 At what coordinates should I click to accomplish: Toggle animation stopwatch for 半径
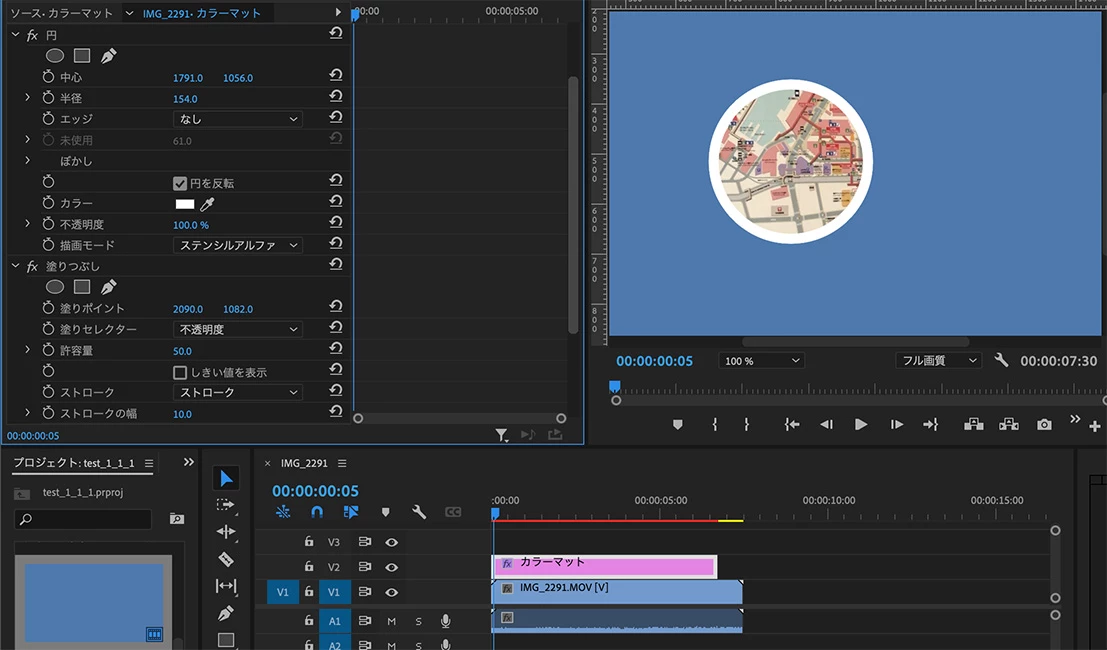point(48,97)
